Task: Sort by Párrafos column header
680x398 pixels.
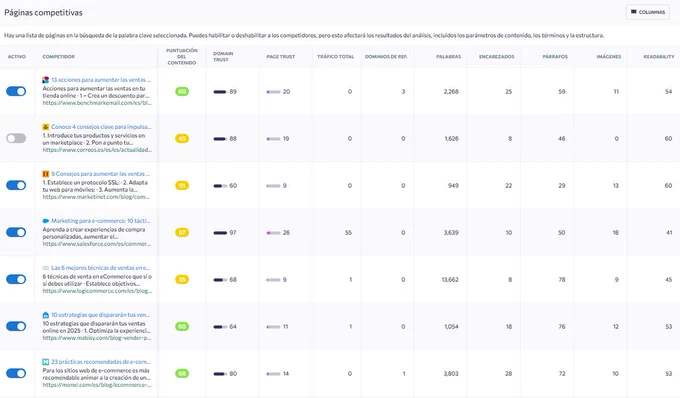Action: [555, 57]
